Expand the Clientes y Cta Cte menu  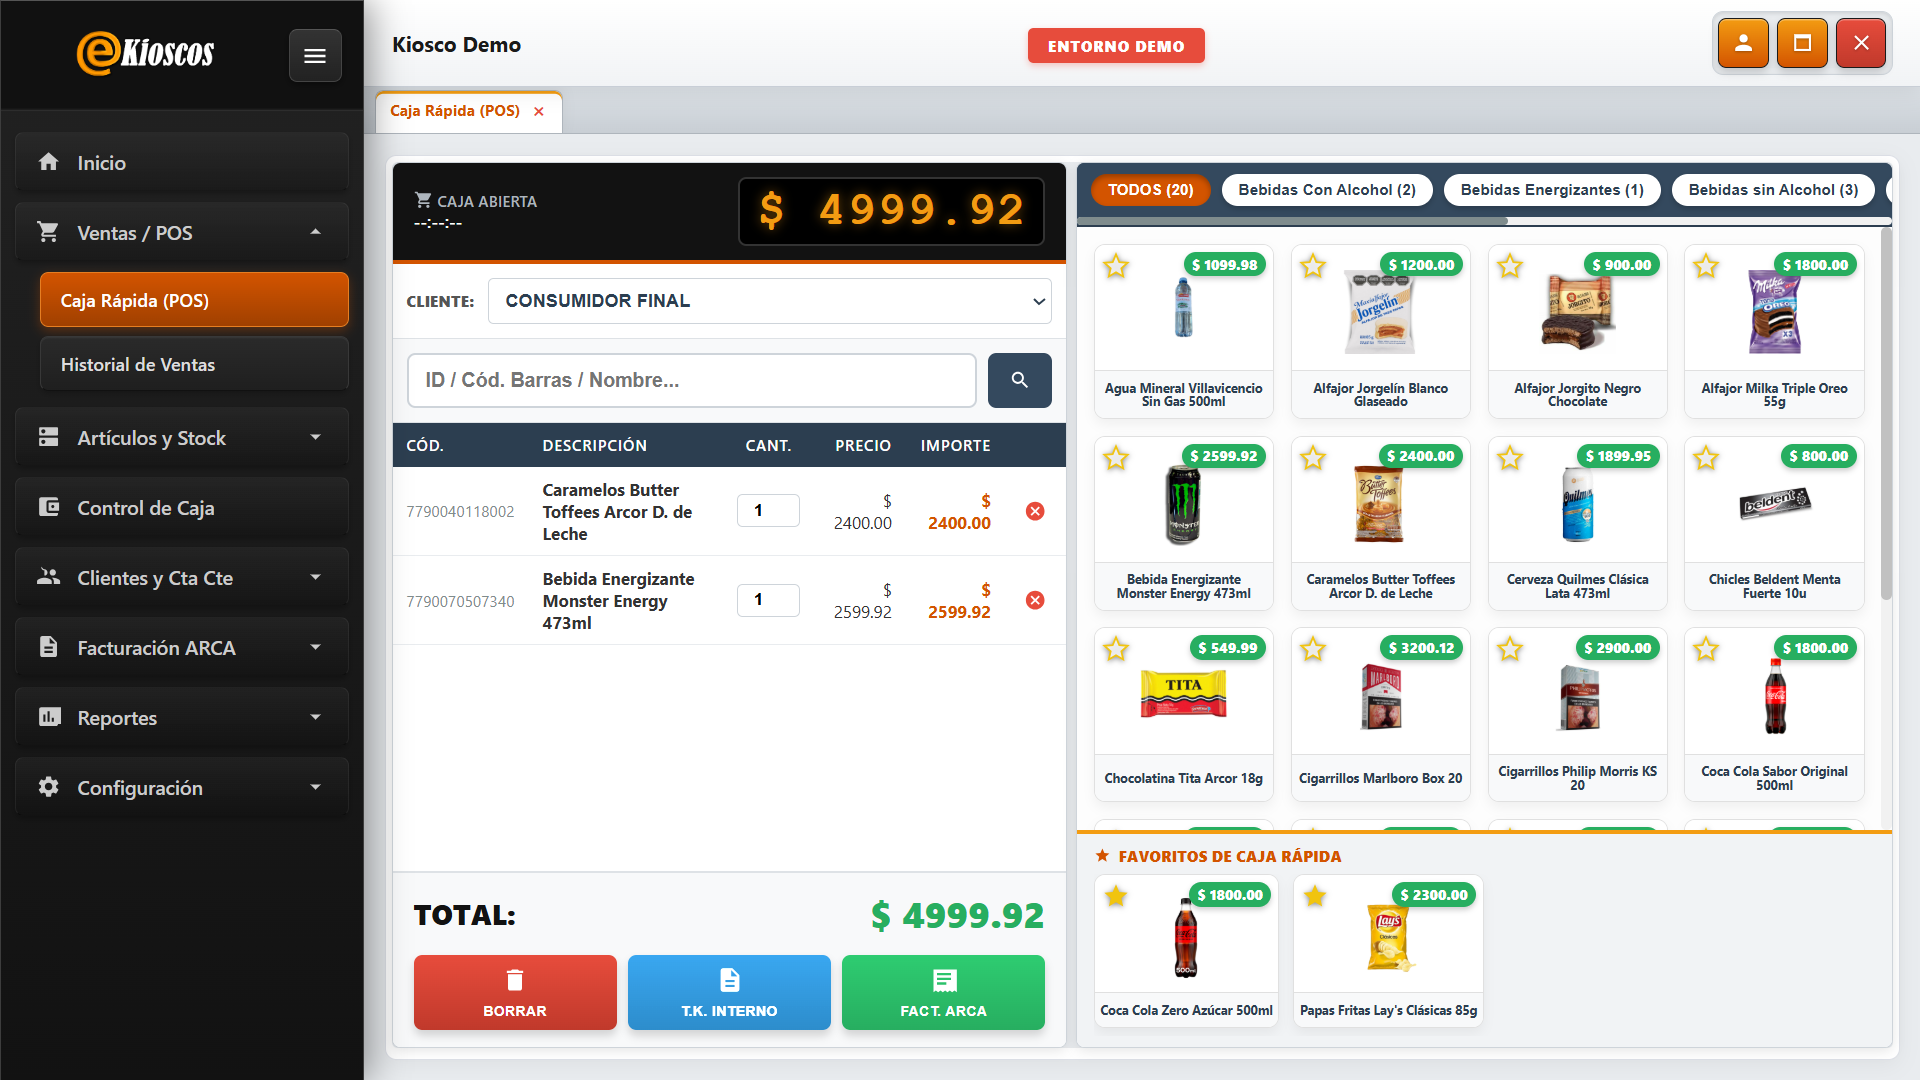click(x=315, y=577)
